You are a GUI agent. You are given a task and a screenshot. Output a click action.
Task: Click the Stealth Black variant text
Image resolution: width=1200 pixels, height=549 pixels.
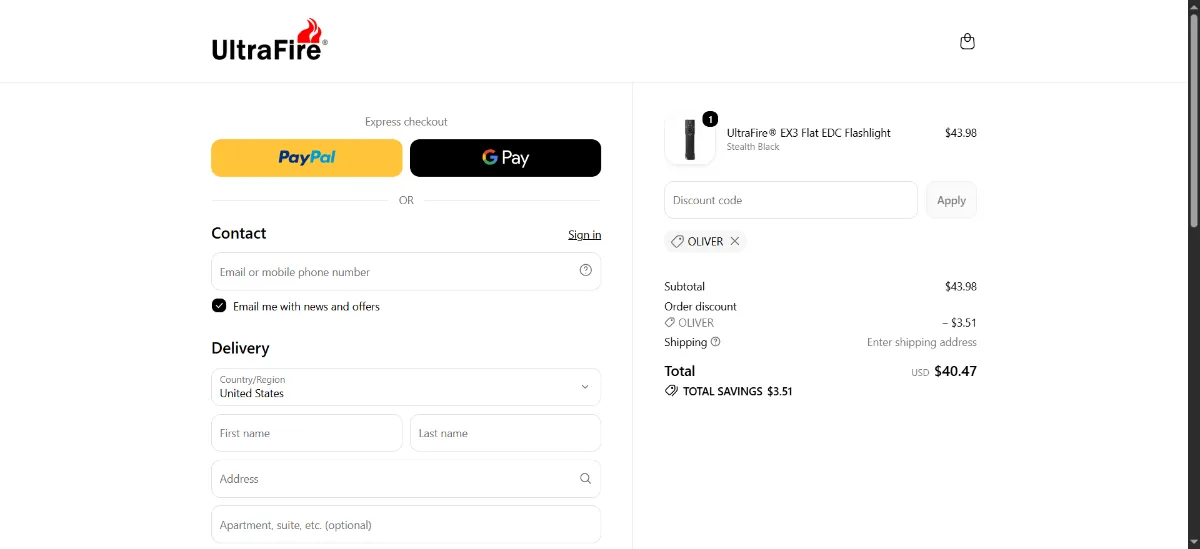753,147
